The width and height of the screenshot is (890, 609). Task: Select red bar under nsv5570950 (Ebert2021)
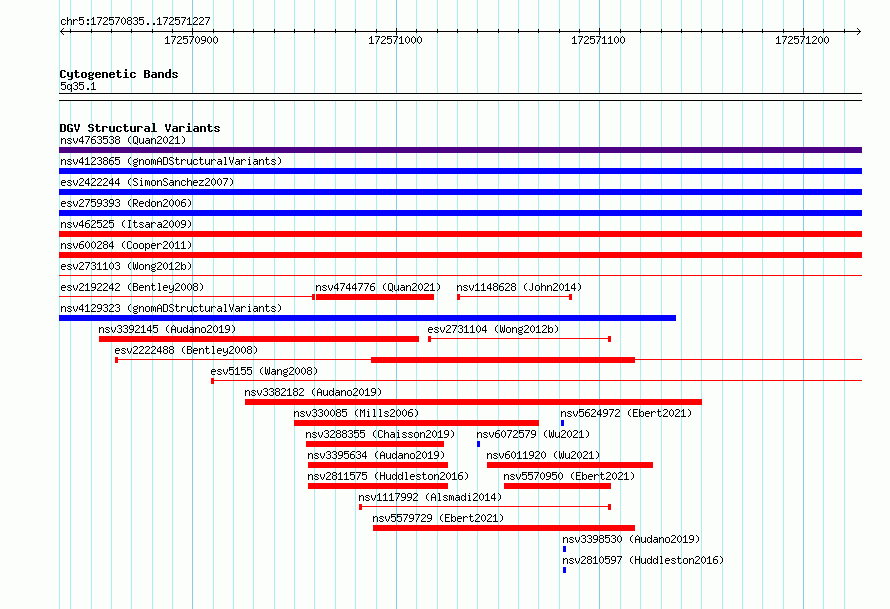click(x=557, y=486)
